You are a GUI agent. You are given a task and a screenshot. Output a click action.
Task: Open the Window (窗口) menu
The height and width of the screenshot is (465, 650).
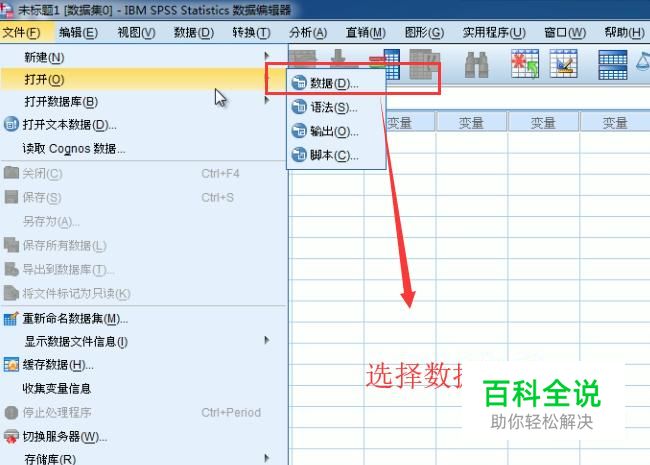point(565,32)
